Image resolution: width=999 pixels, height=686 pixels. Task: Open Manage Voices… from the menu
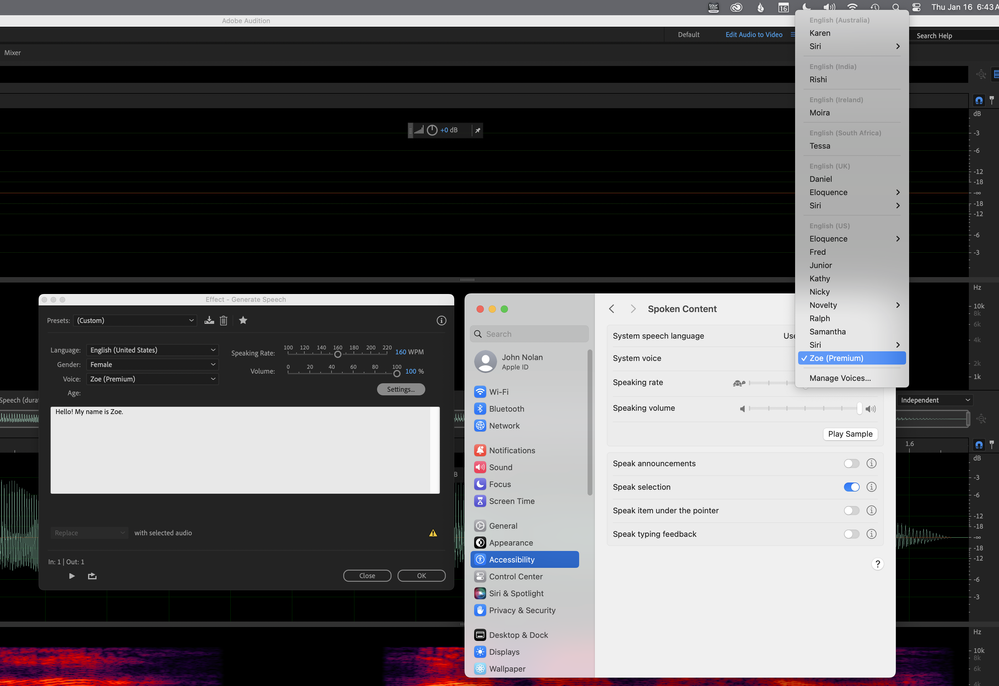(x=852, y=378)
